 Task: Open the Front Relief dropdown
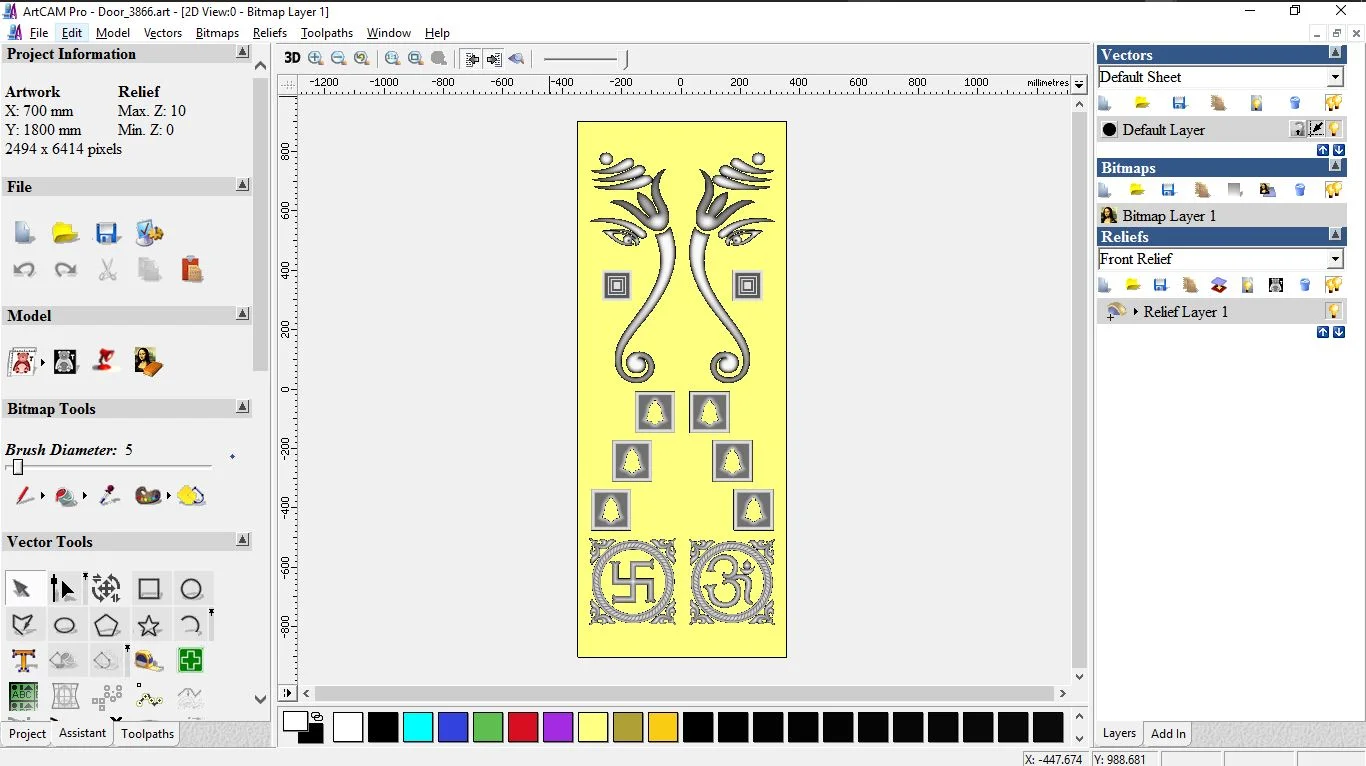(x=1335, y=259)
